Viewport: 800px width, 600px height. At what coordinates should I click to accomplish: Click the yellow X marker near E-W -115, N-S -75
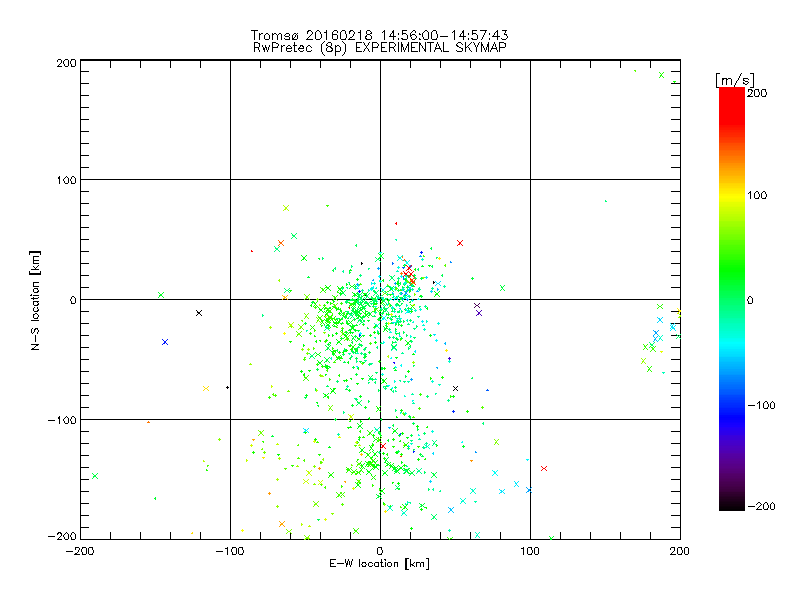click(206, 389)
